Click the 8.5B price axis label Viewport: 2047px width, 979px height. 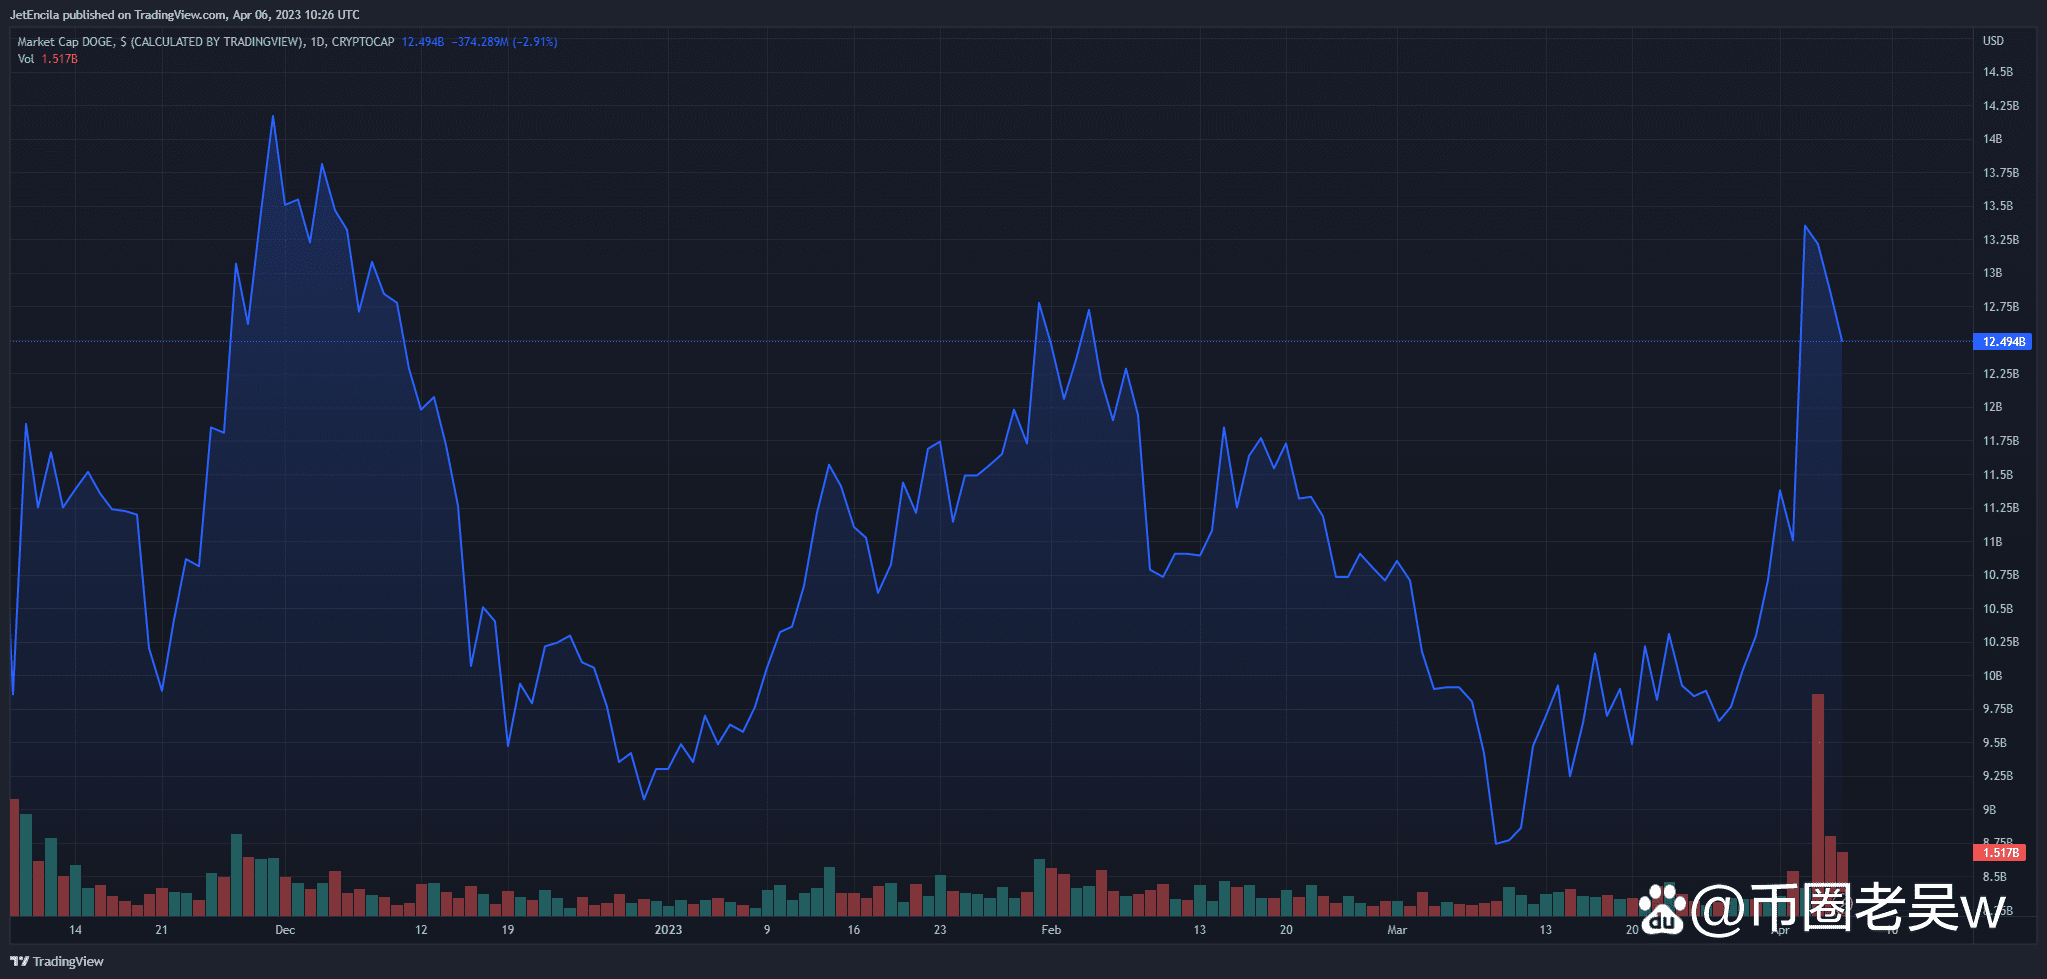point(1995,877)
